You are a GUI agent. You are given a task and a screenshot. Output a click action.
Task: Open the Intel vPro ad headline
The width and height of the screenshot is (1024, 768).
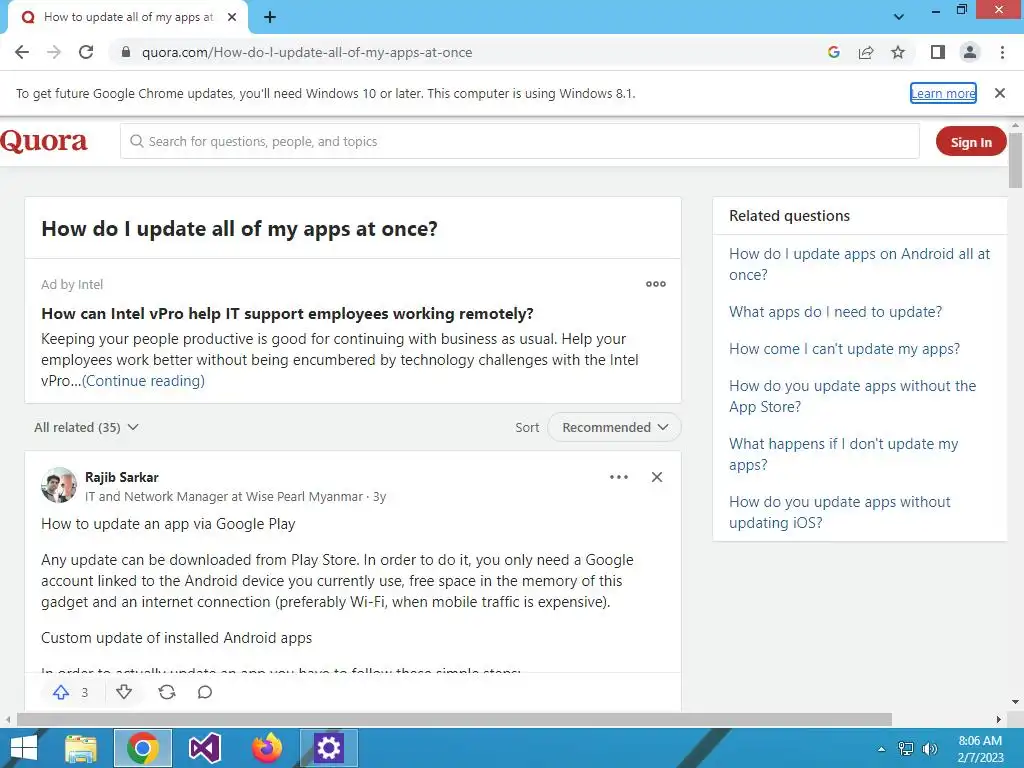coord(287,313)
